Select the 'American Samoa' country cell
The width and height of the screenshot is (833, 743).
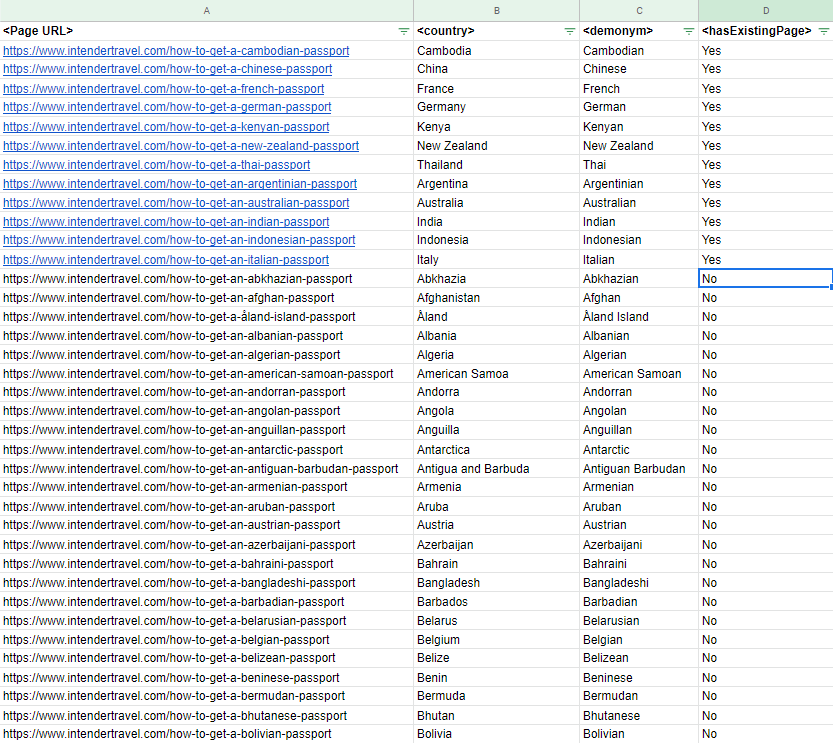click(x=497, y=374)
